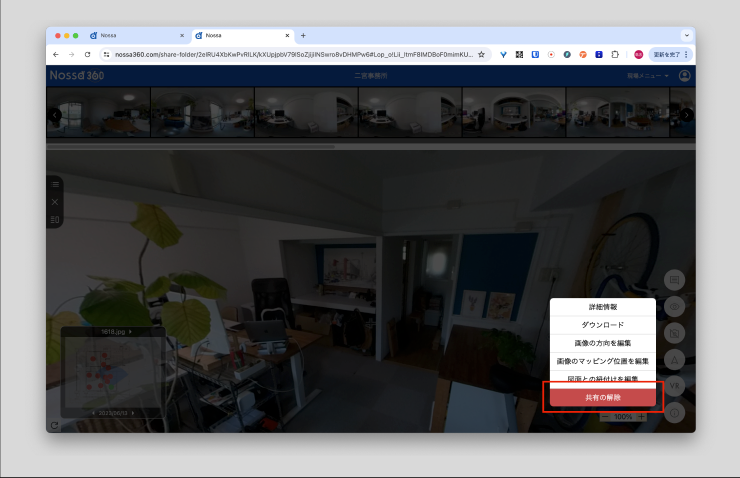Click the Nossa 360 logo
This screenshot has height=478, width=740.
click(77, 75)
